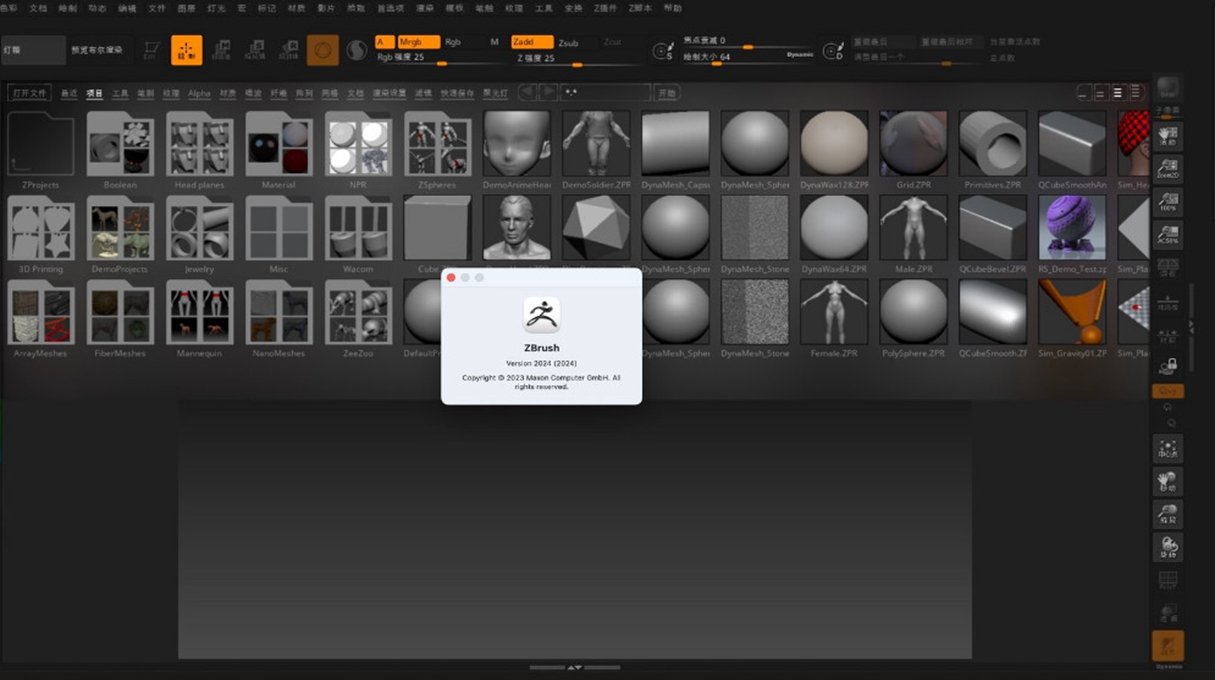Click the 缩放 zoom icon in right shelf
Screen dimensions: 1215x680
(1168, 515)
